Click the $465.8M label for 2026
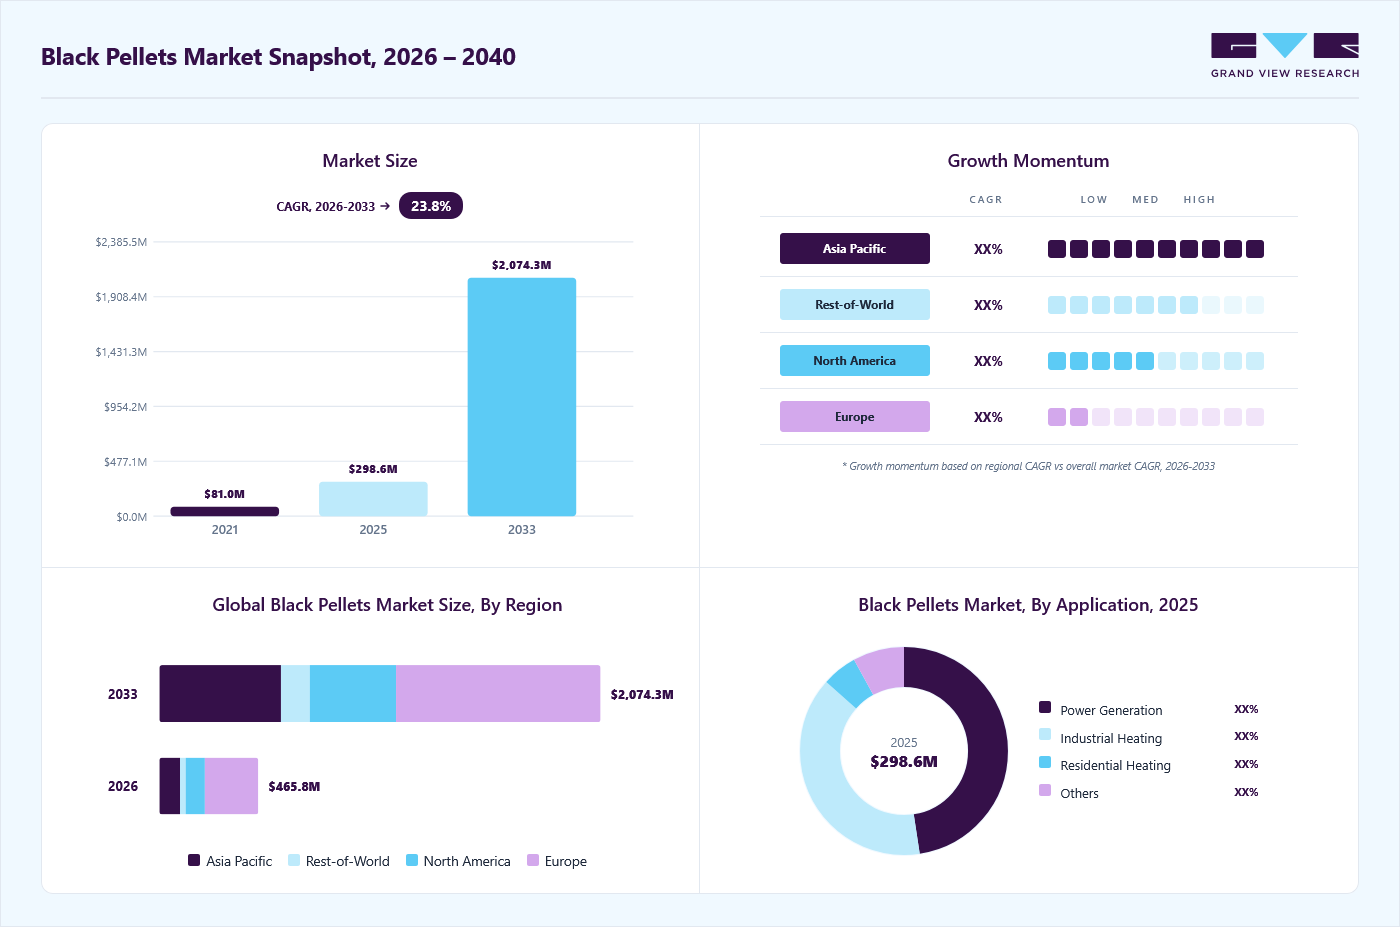This screenshot has width=1400, height=927. click(x=294, y=787)
